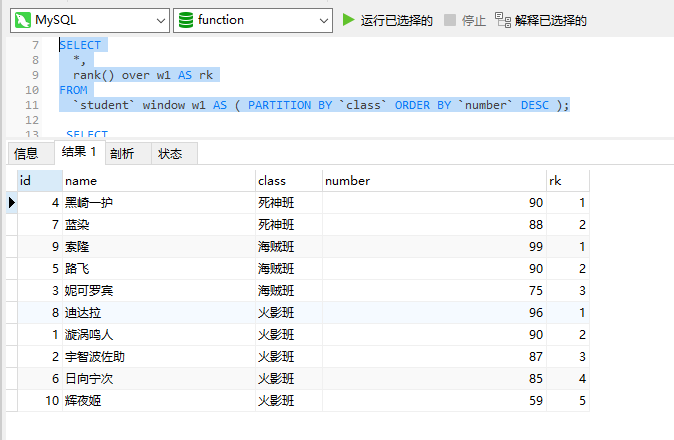Click number 88 in 蓝染 row
The image size is (674, 440).
click(434, 224)
